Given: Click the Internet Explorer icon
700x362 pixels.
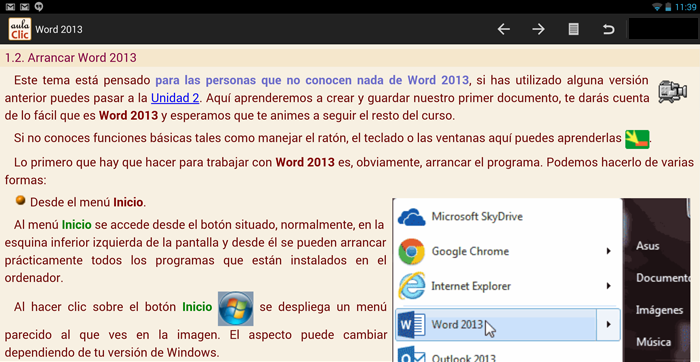Looking at the screenshot, I should click(x=411, y=286).
